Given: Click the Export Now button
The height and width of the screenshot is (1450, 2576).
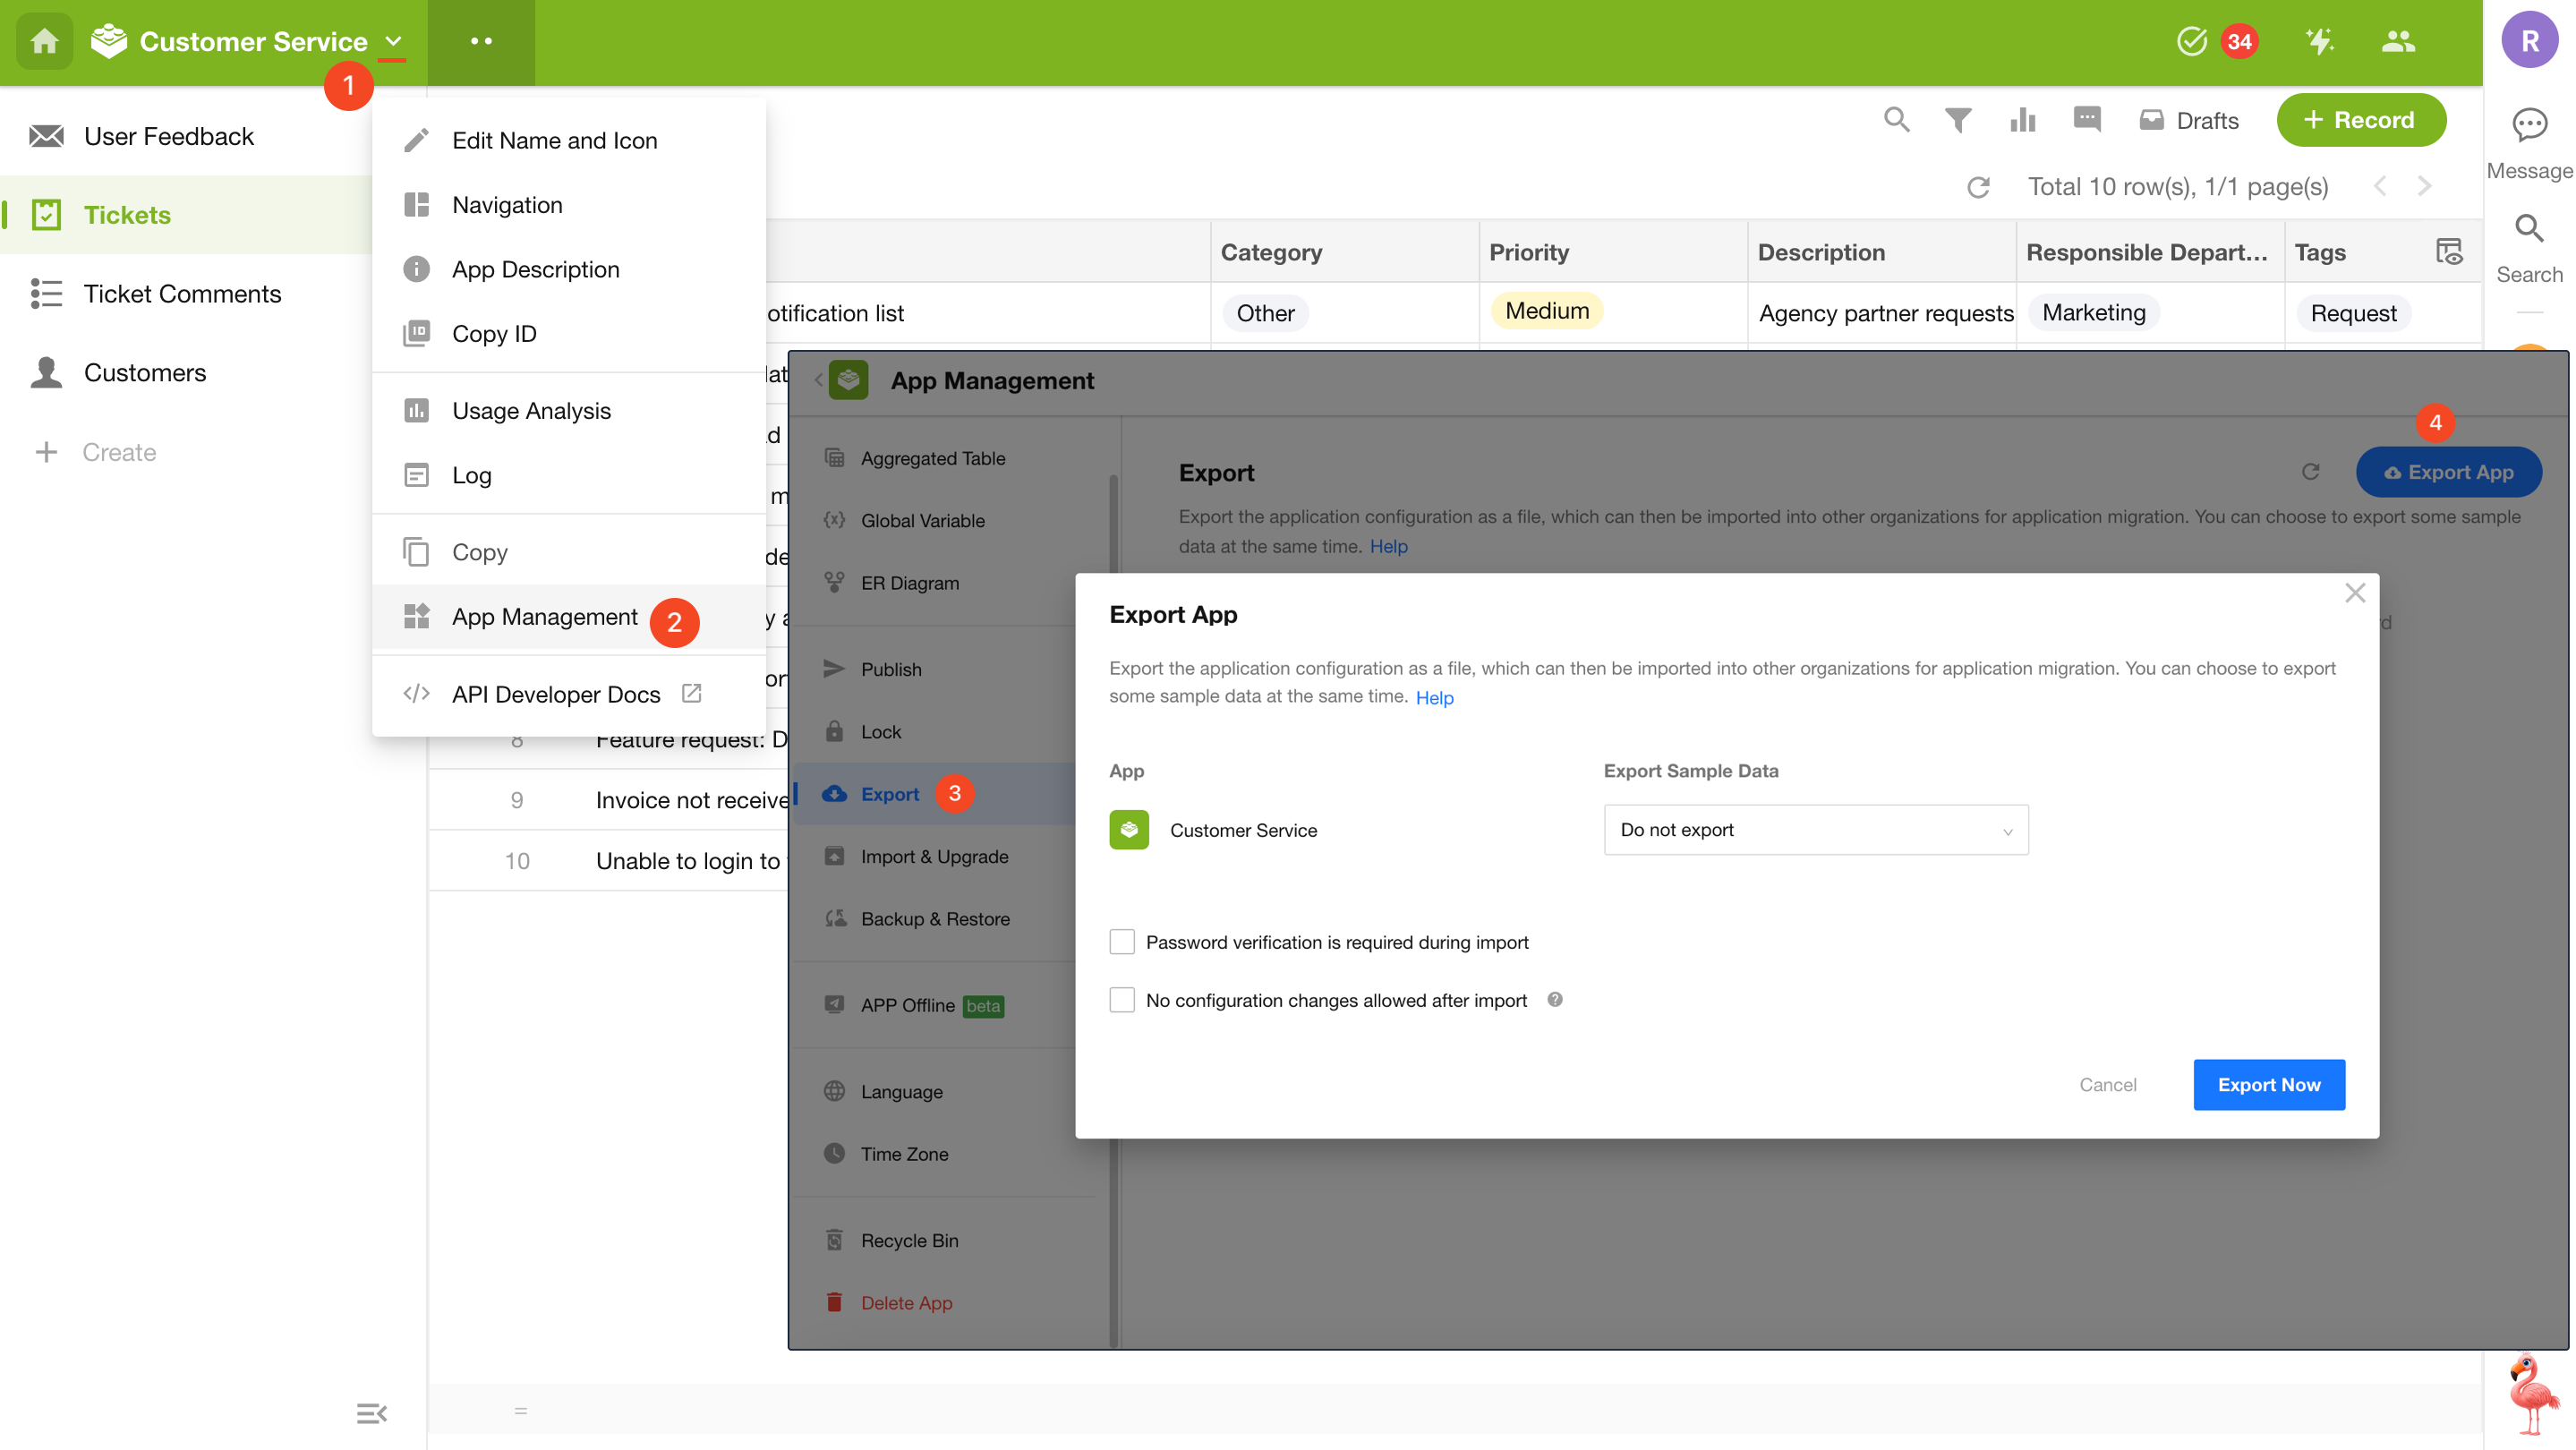Looking at the screenshot, I should pos(2268,1084).
